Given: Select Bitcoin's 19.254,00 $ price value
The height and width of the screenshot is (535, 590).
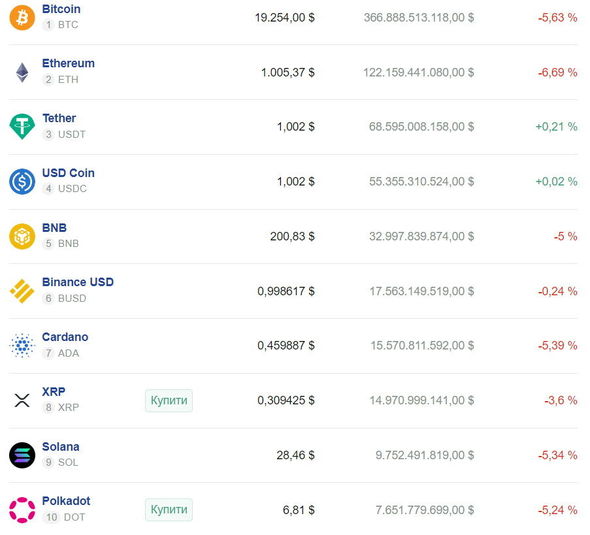Looking at the screenshot, I should tap(285, 18).
